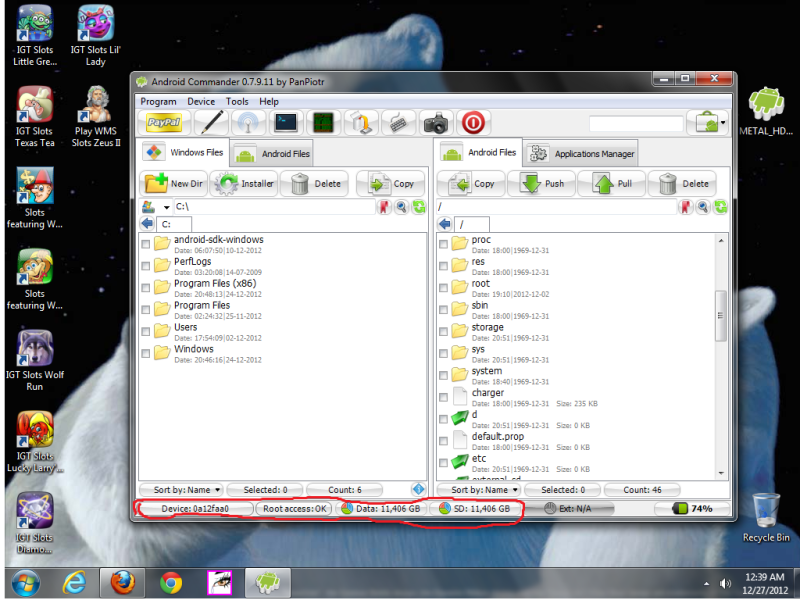The width and height of the screenshot is (800, 600).
Task: Click left panel search magnifier icon
Action: tap(402, 207)
